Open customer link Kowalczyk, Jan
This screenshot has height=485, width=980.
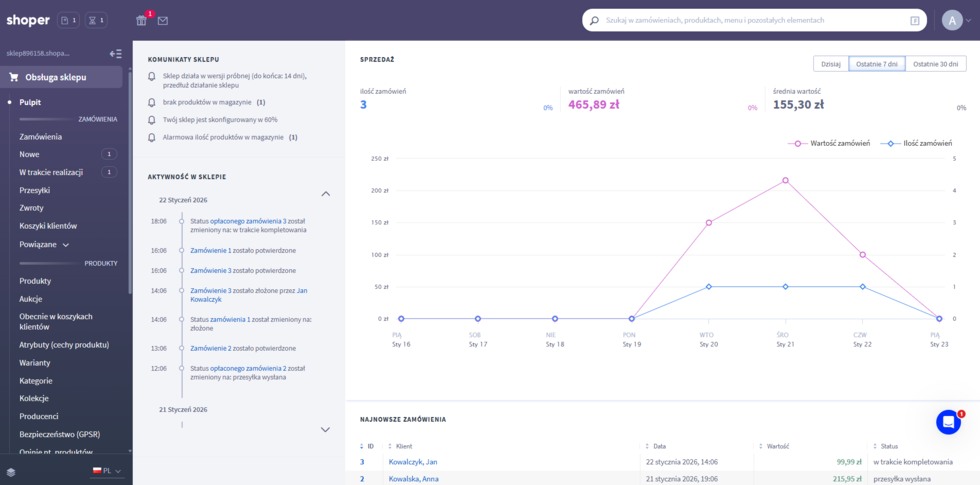click(x=411, y=462)
